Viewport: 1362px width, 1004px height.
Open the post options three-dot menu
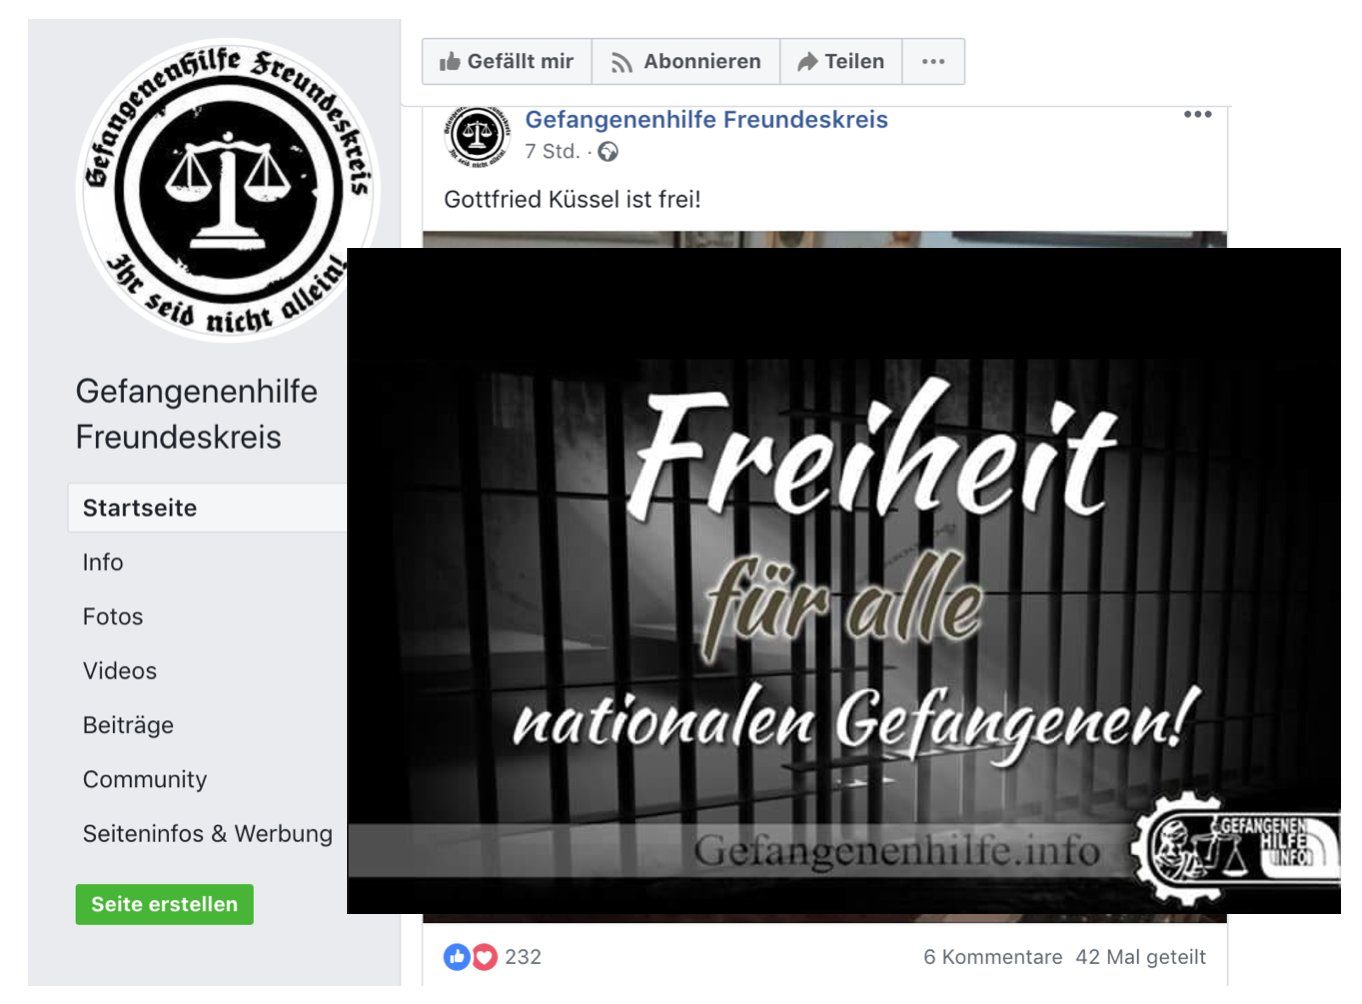[x=1197, y=115]
